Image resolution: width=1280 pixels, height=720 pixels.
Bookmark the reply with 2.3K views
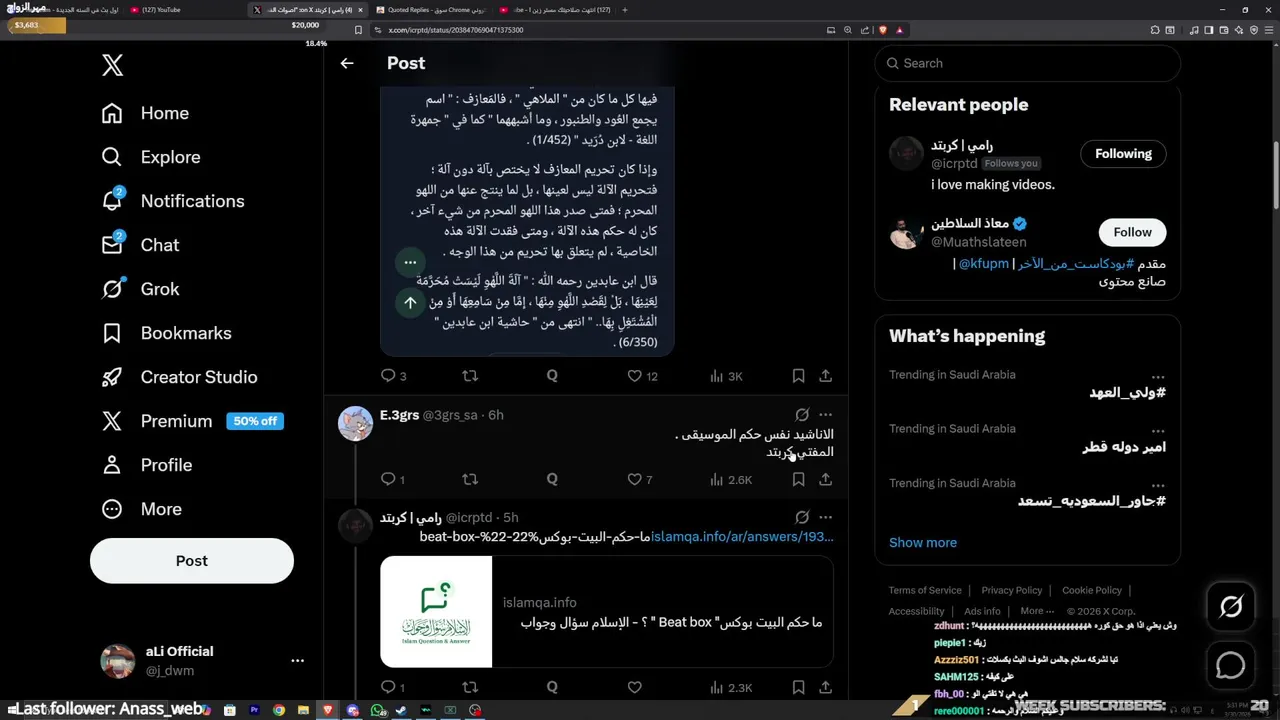click(798, 687)
